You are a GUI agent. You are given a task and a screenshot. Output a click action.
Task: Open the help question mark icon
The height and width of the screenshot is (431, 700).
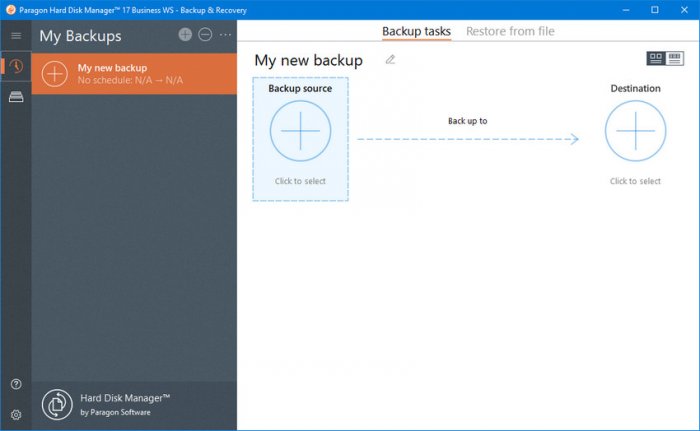(15, 384)
